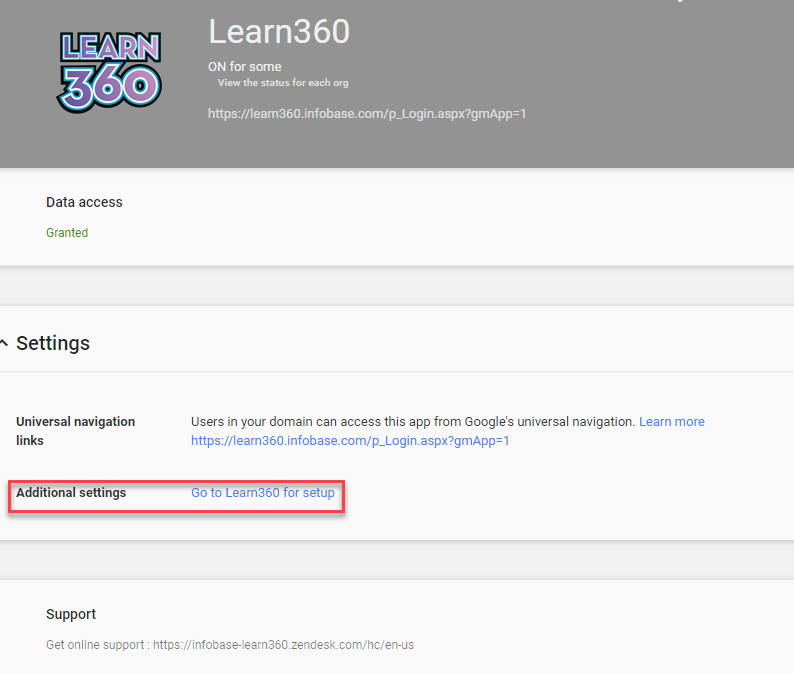Image resolution: width=794 pixels, height=673 pixels.
Task: Collapse the Settings section chevron
Action: click(x=5, y=343)
